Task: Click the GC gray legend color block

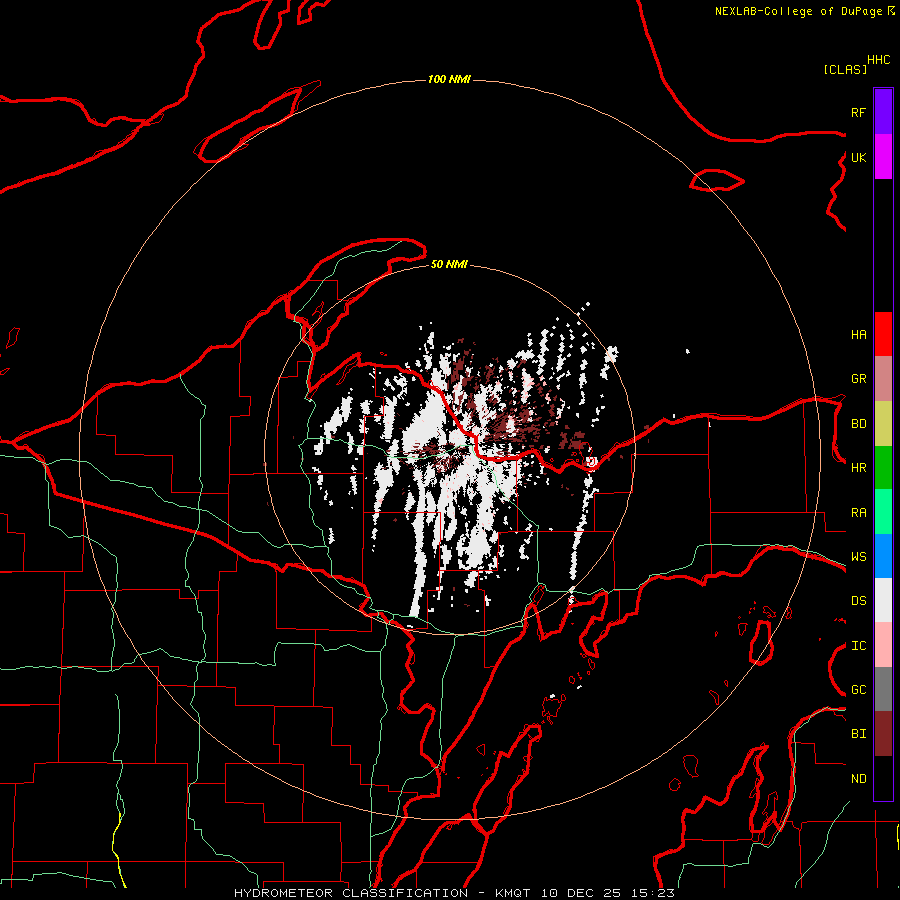Action: point(883,689)
